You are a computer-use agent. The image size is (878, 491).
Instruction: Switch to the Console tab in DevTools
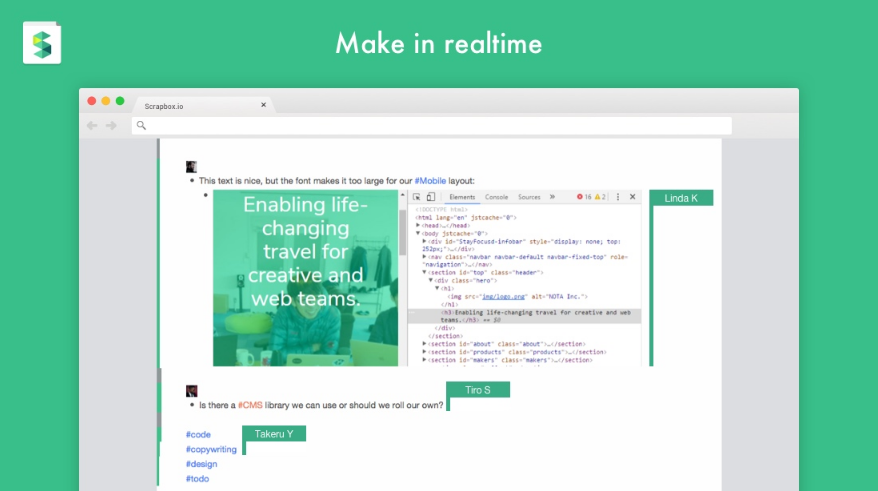[x=496, y=197]
